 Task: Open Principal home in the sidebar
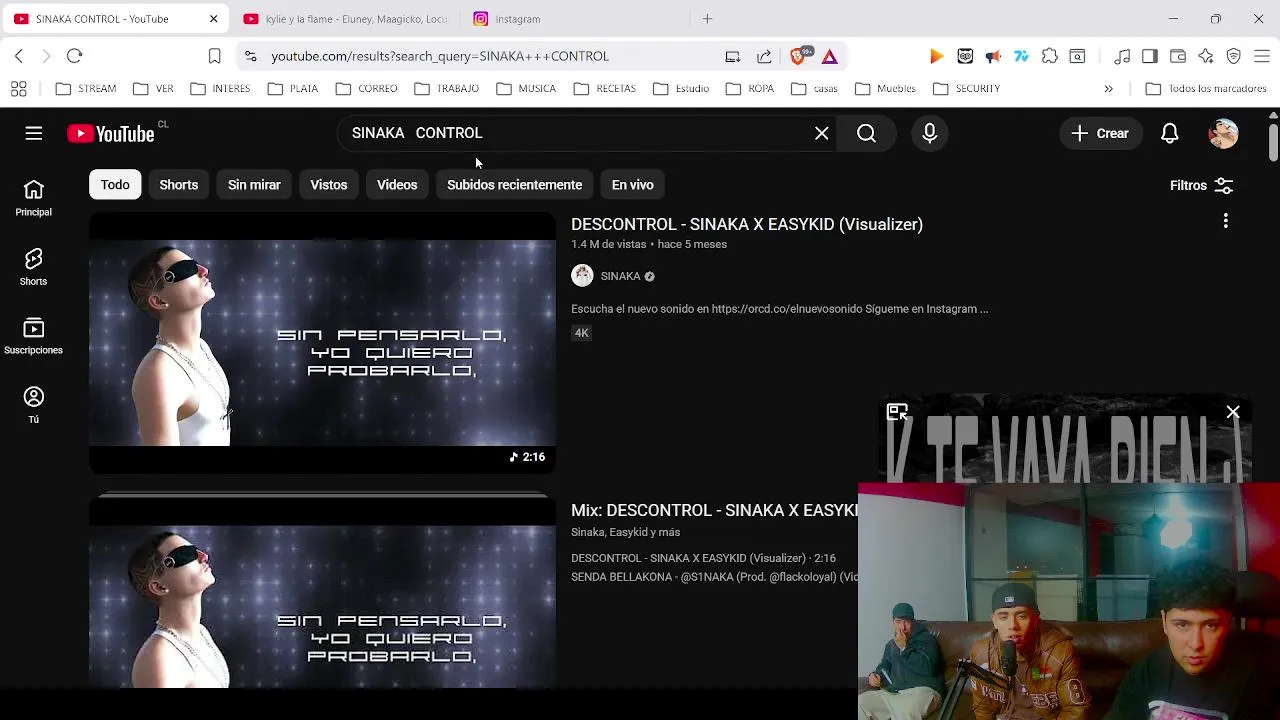pos(33,198)
